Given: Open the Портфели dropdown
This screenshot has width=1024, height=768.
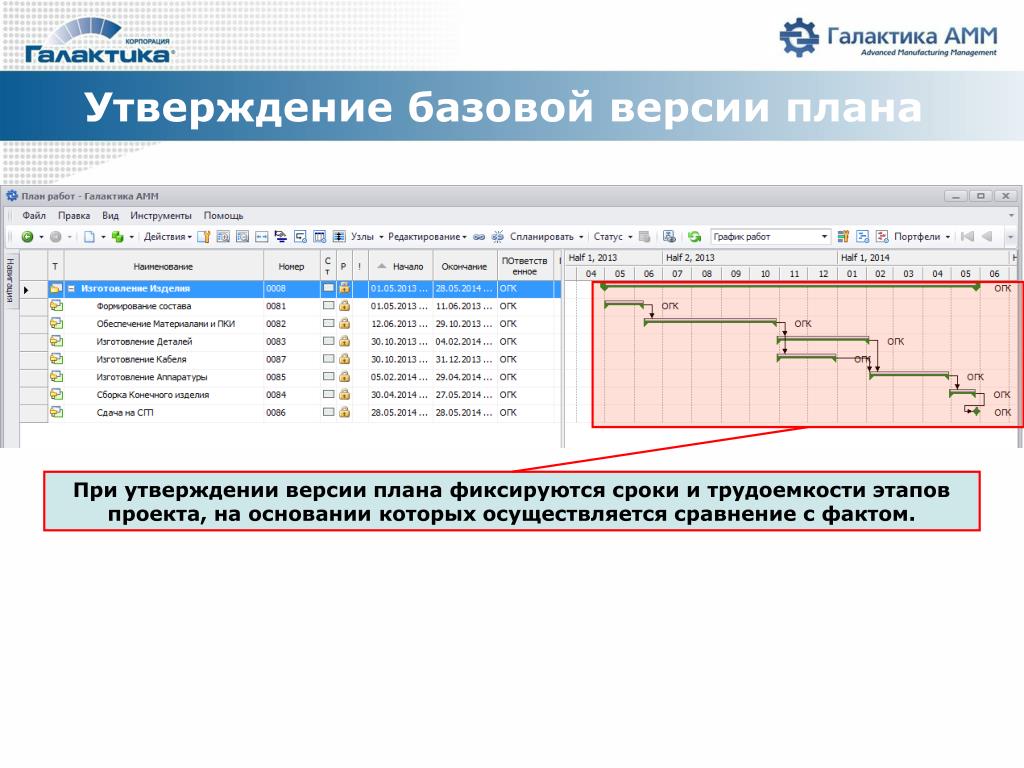Looking at the screenshot, I should coord(921,236).
